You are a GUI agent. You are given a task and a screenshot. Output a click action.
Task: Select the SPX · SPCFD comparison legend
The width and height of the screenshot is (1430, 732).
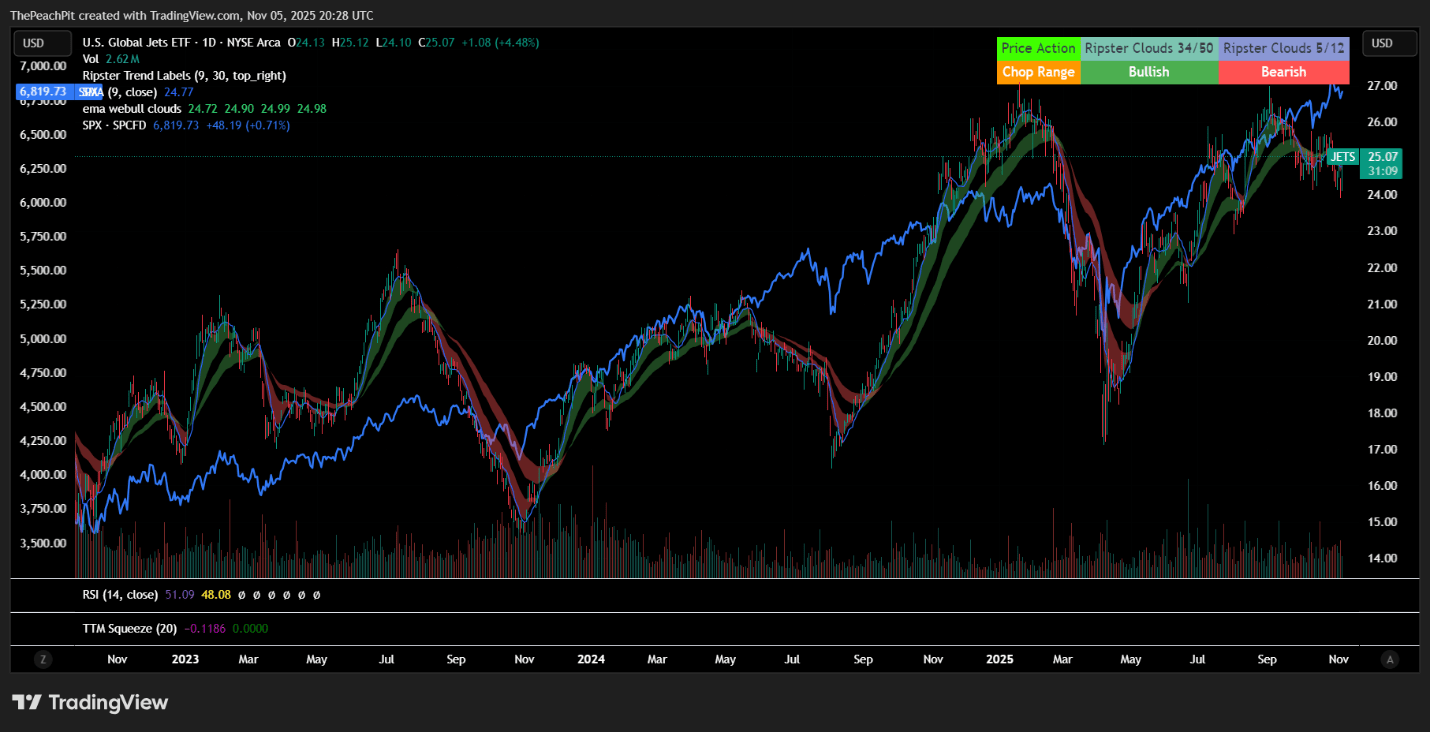pos(115,125)
